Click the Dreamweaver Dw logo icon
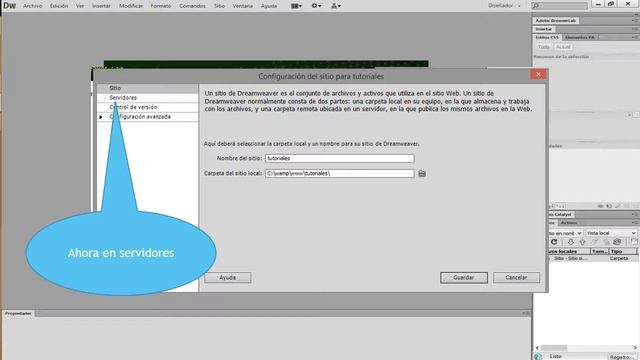640x360 pixels. point(9,6)
